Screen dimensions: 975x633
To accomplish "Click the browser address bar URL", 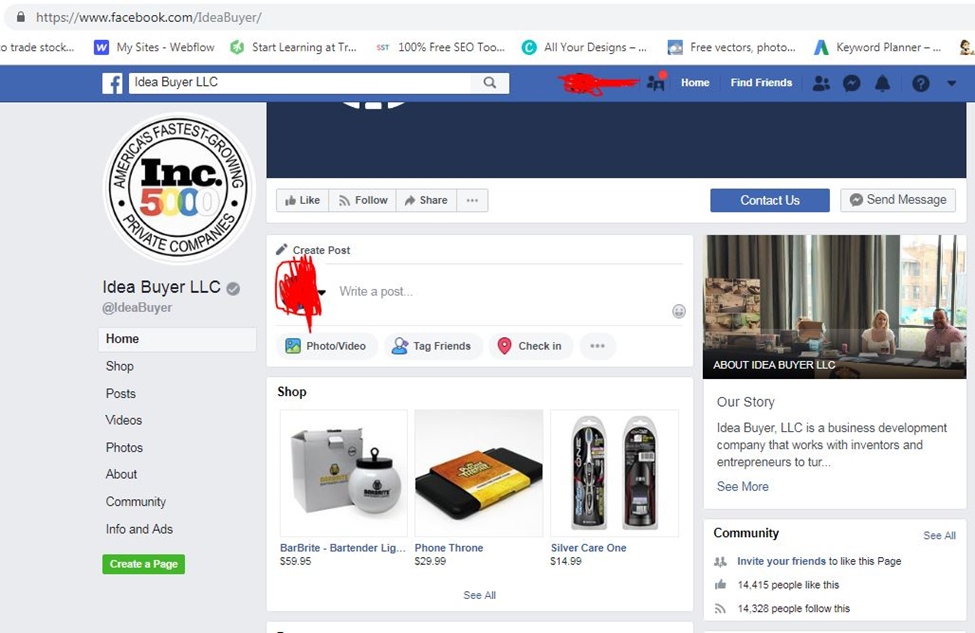I will coord(149,17).
